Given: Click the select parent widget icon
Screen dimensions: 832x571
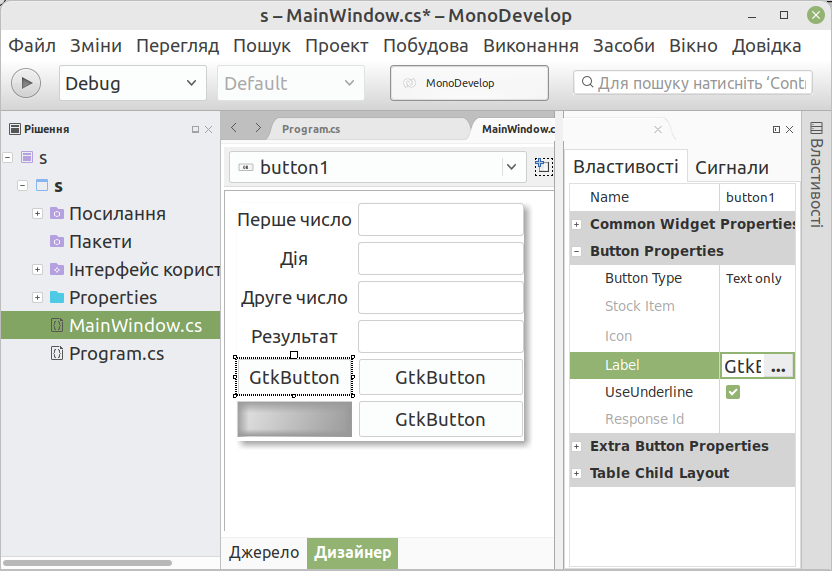Looking at the screenshot, I should point(543,167).
